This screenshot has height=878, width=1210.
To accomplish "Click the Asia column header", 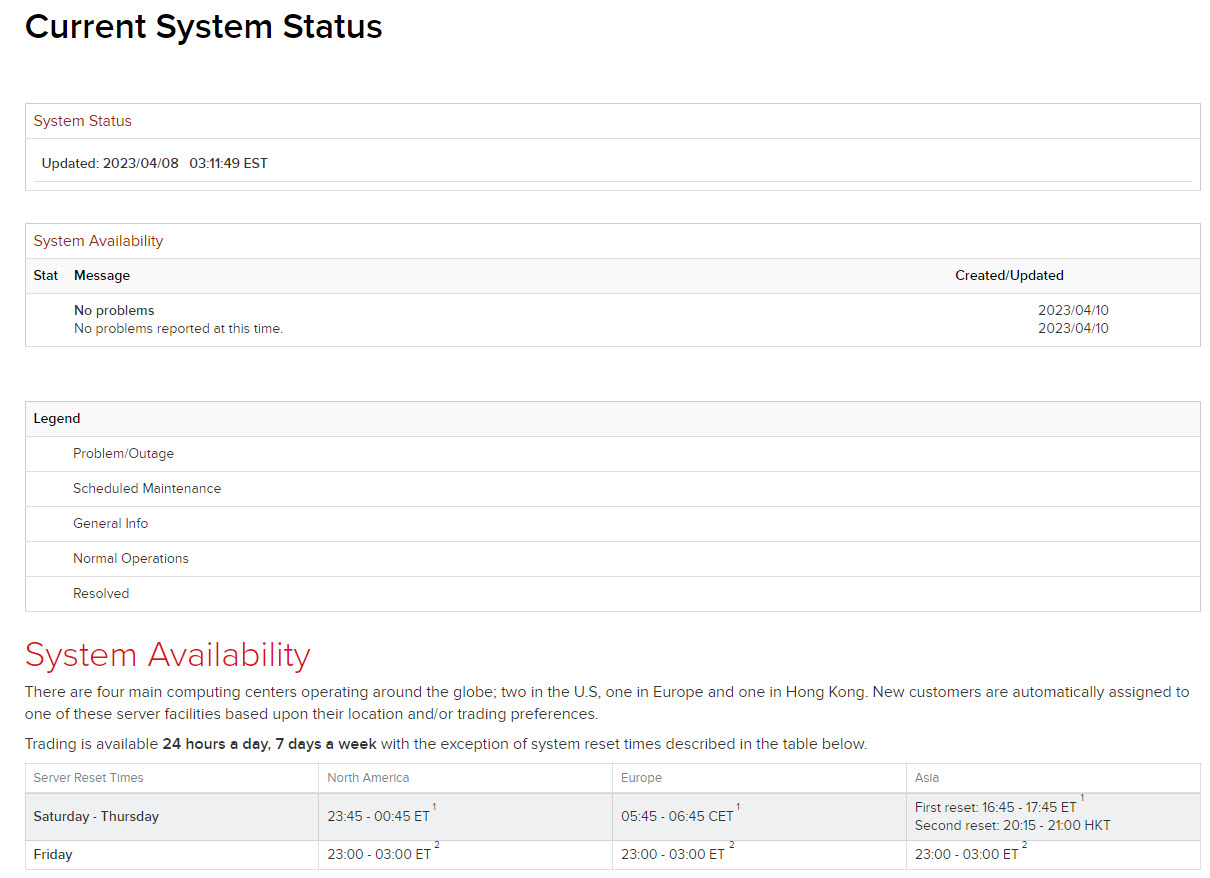I will click(x=925, y=778).
